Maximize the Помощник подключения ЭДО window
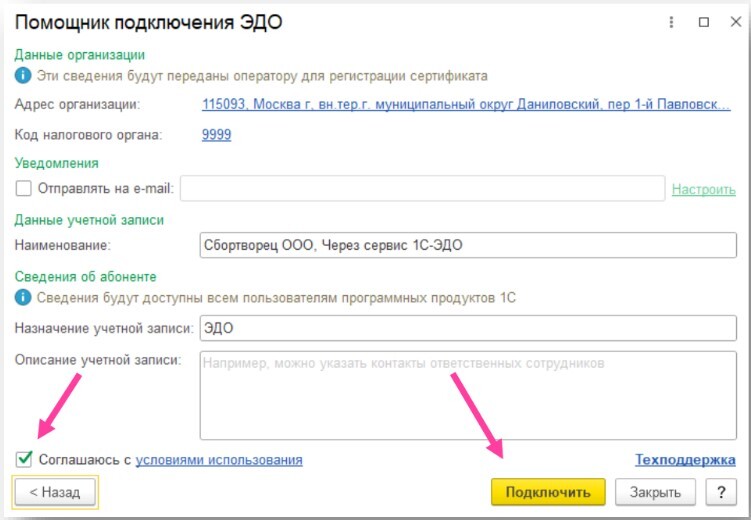Viewport: 751px width, 520px height. (x=703, y=21)
